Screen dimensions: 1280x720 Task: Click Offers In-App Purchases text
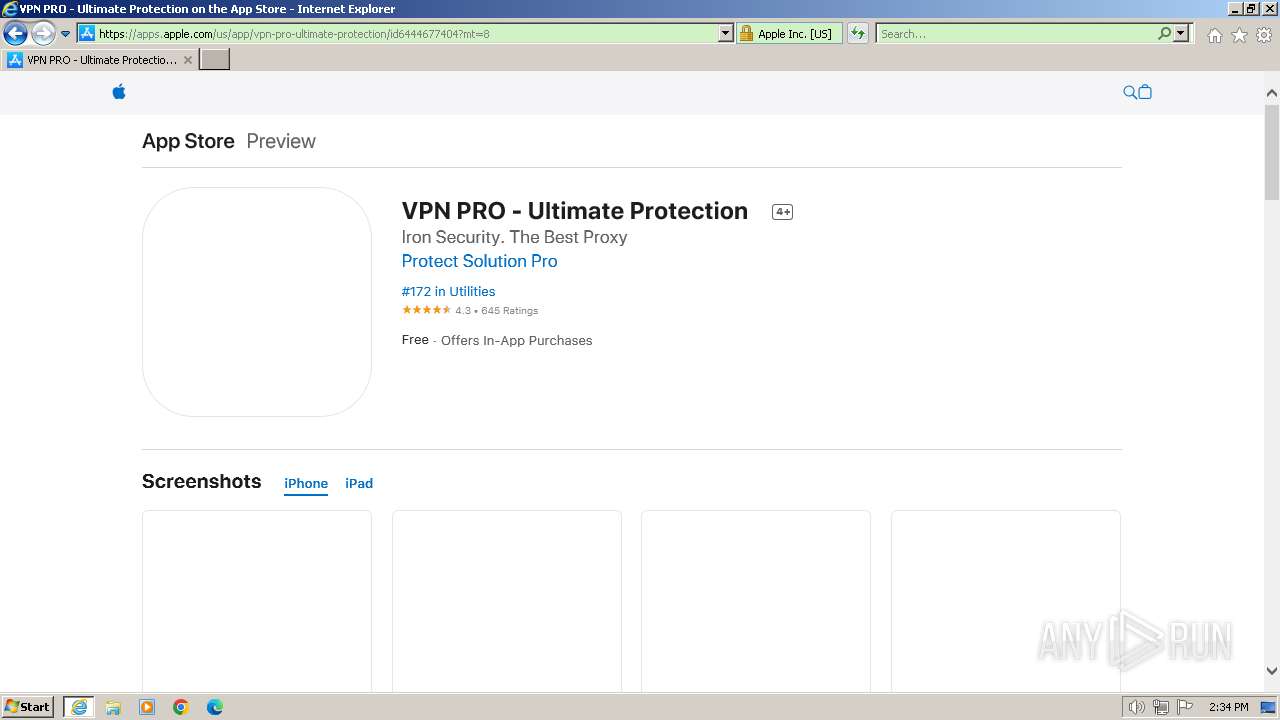point(516,340)
